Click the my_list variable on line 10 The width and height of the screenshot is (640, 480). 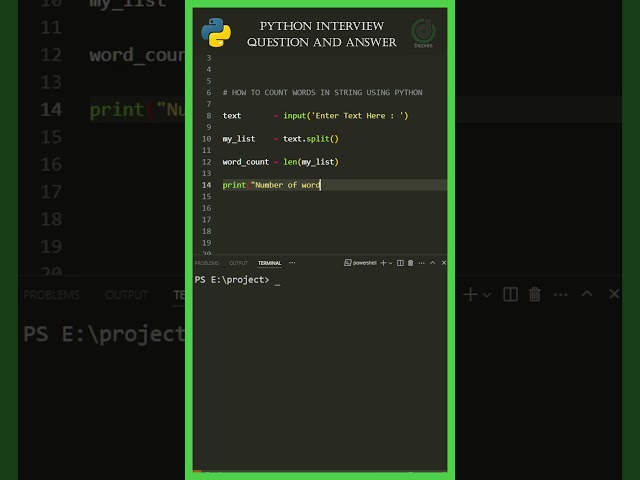point(239,139)
